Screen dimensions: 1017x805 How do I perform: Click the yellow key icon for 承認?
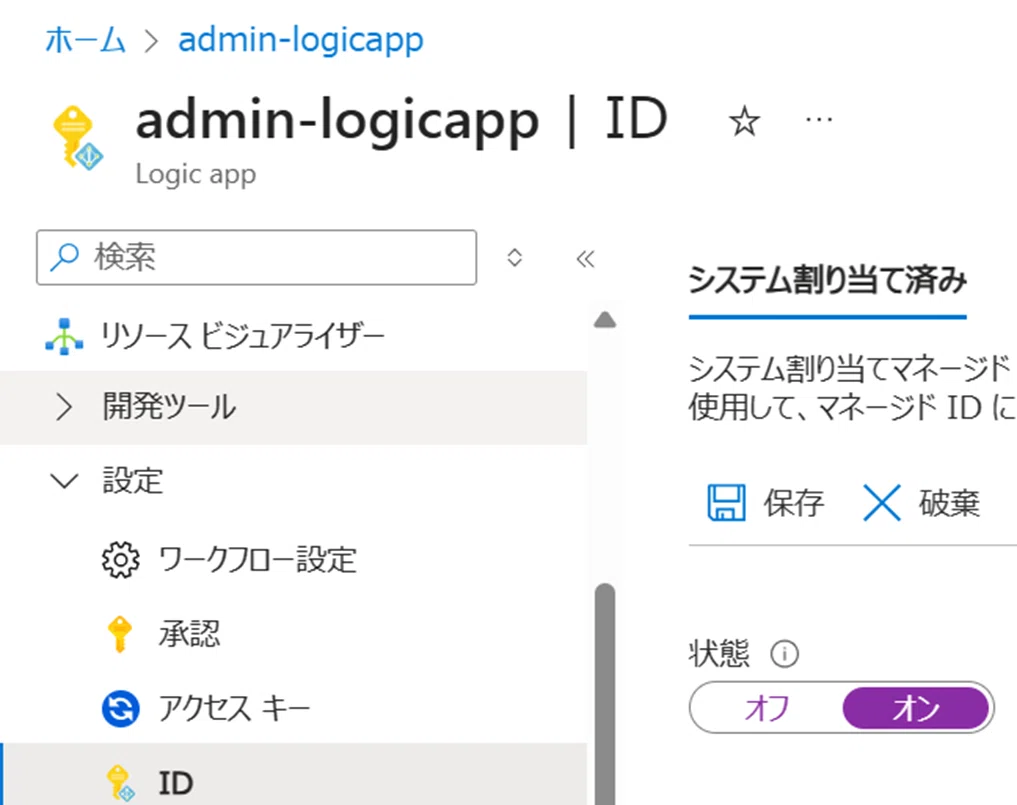tap(119, 634)
